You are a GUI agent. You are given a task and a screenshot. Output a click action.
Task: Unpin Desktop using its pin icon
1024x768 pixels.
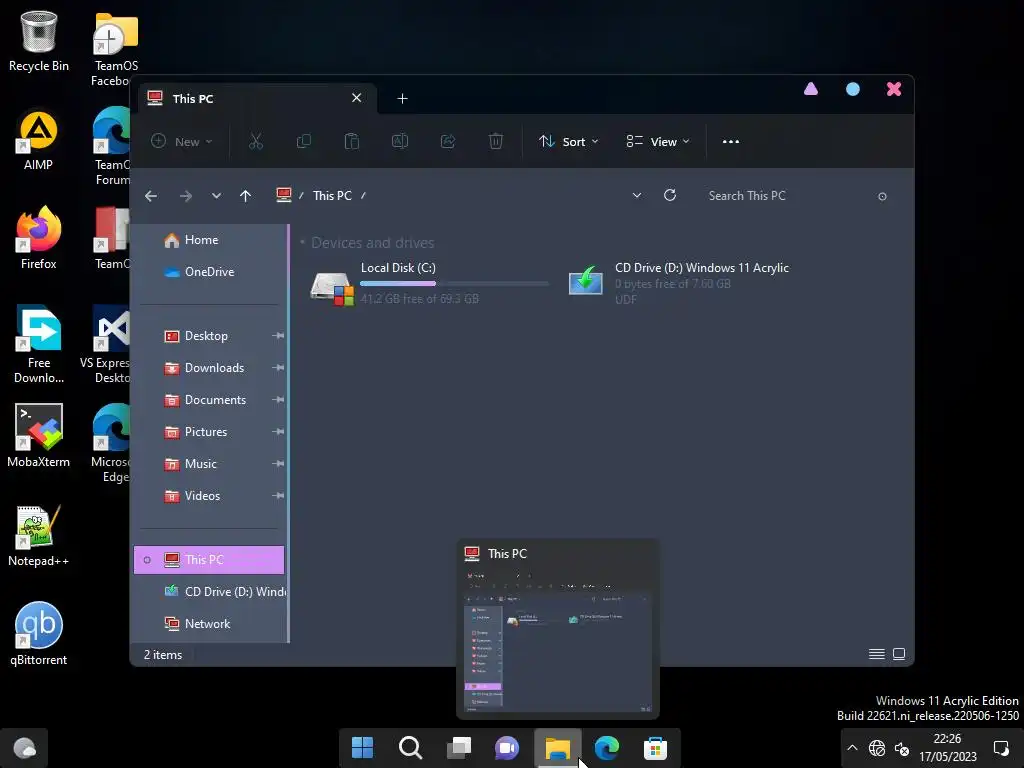click(x=278, y=336)
